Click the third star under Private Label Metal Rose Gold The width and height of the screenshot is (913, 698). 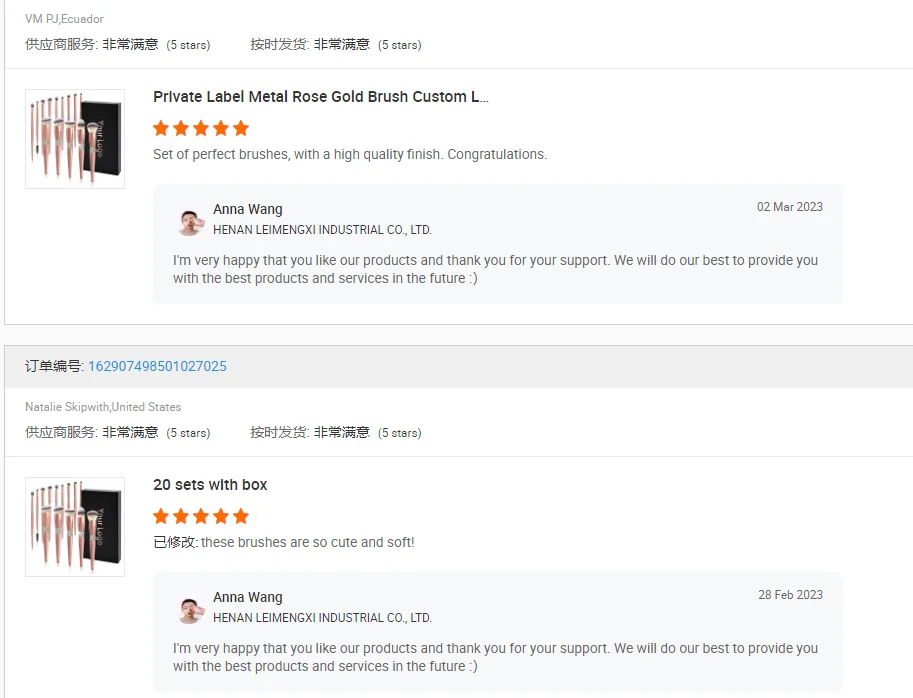(x=201, y=128)
